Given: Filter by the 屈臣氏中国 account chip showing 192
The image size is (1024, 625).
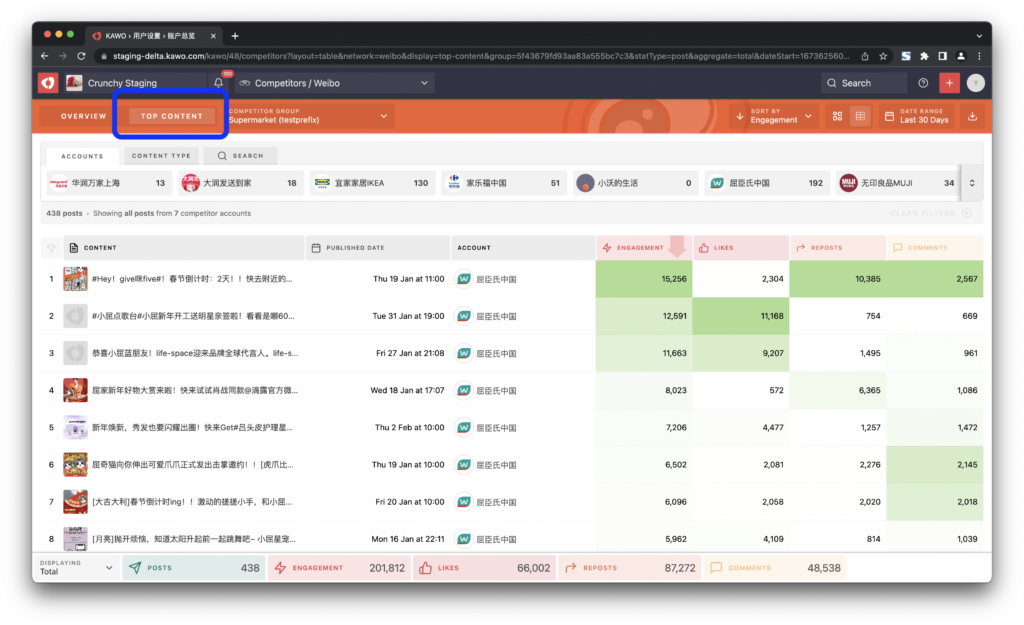Looking at the screenshot, I should click(767, 183).
